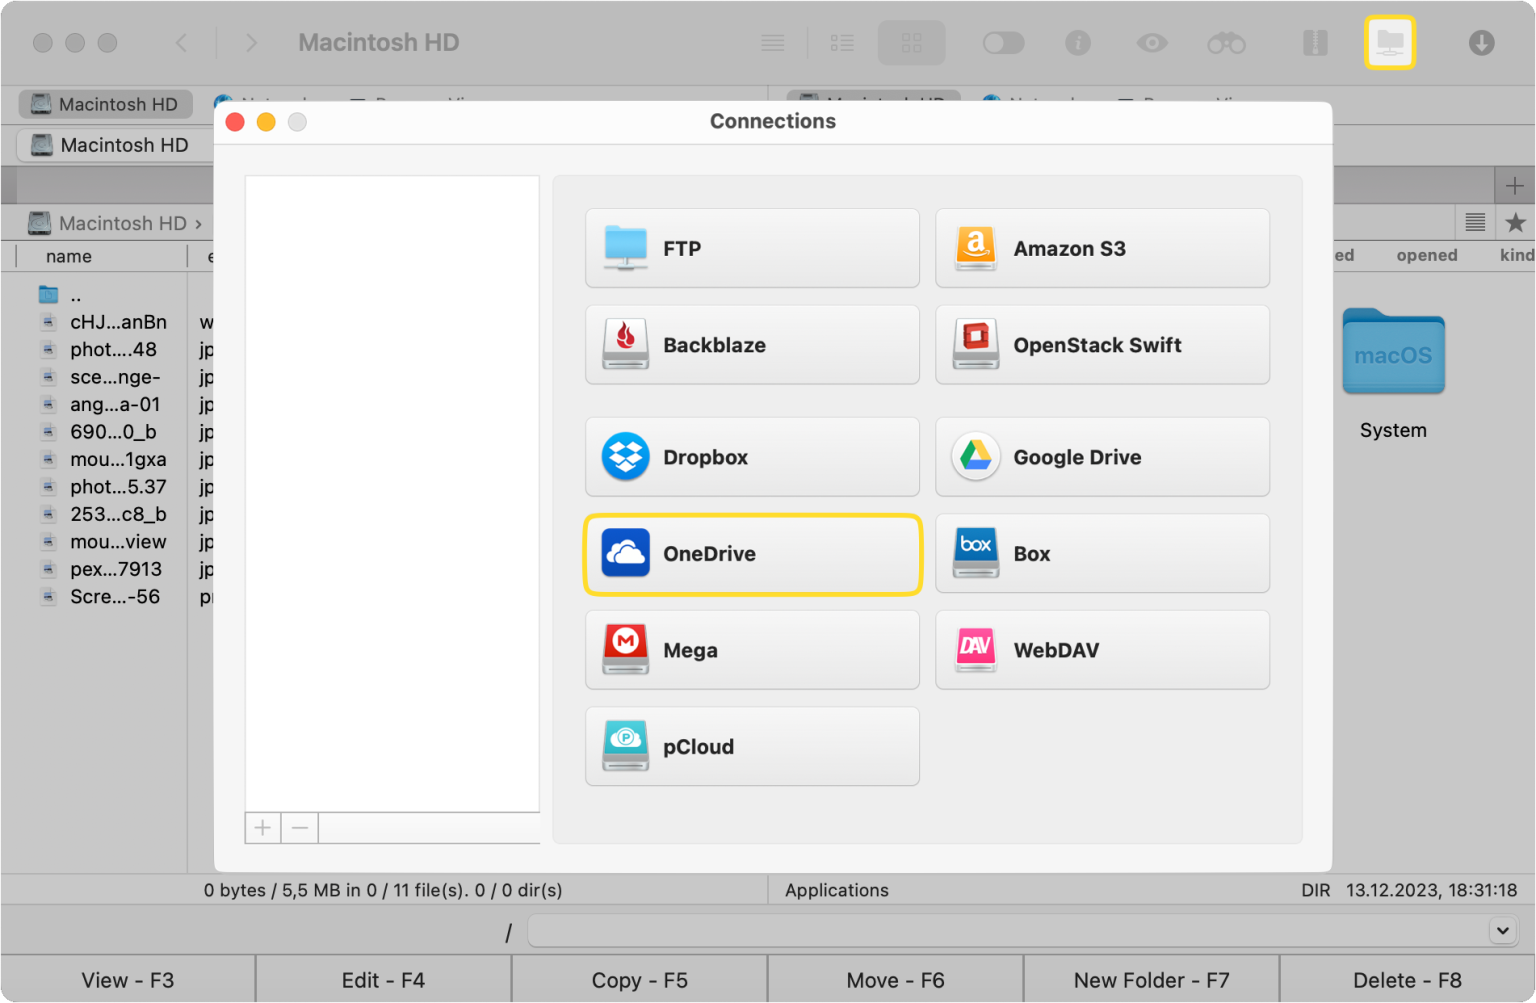Select the highlighted network connections toolbar icon
The image size is (1536, 1003).
point(1390,42)
